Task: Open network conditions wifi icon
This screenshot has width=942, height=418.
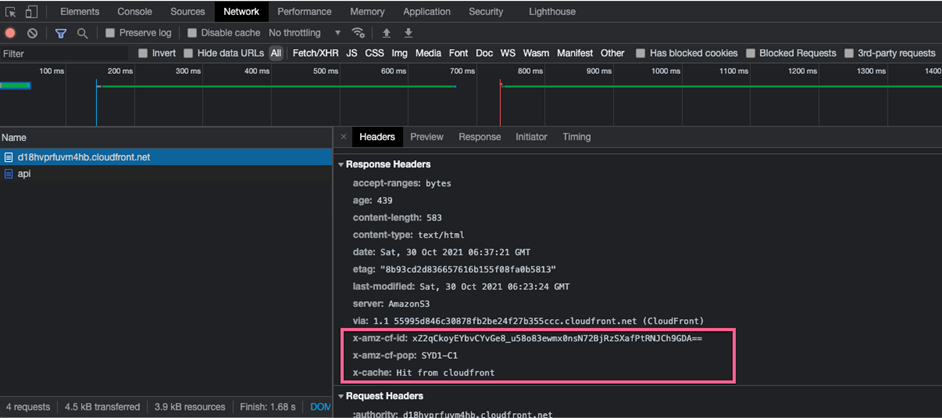Action: pos(358,33)
